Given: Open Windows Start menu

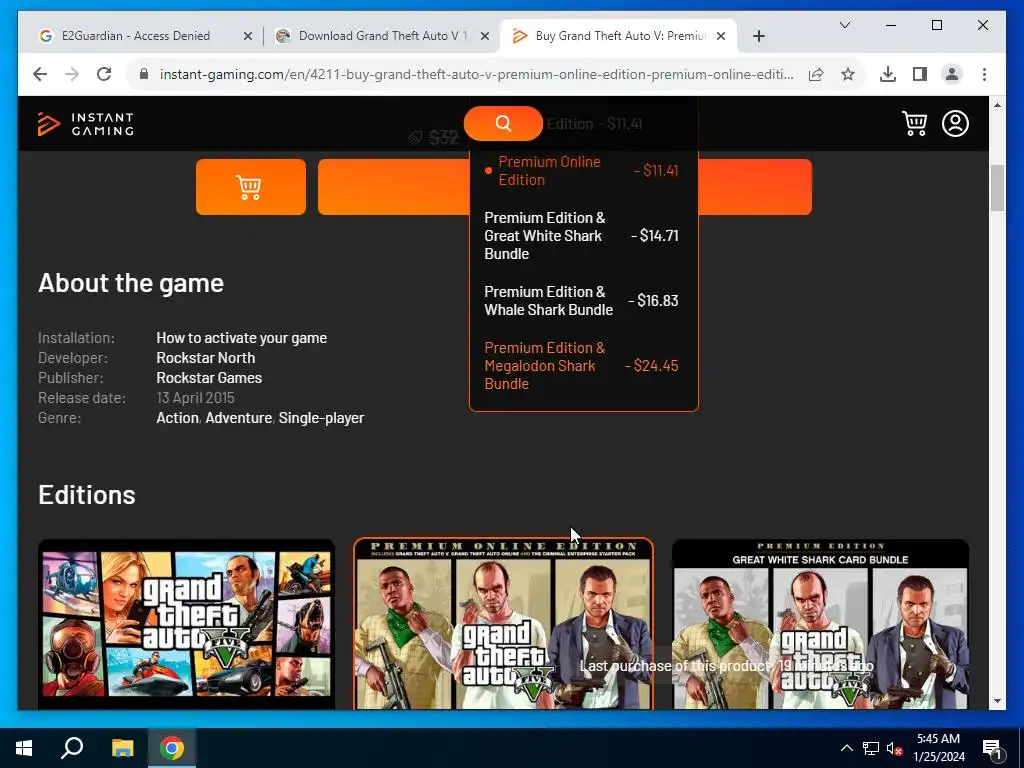Looking at the screenshot, I should click(x=24, y=748).
